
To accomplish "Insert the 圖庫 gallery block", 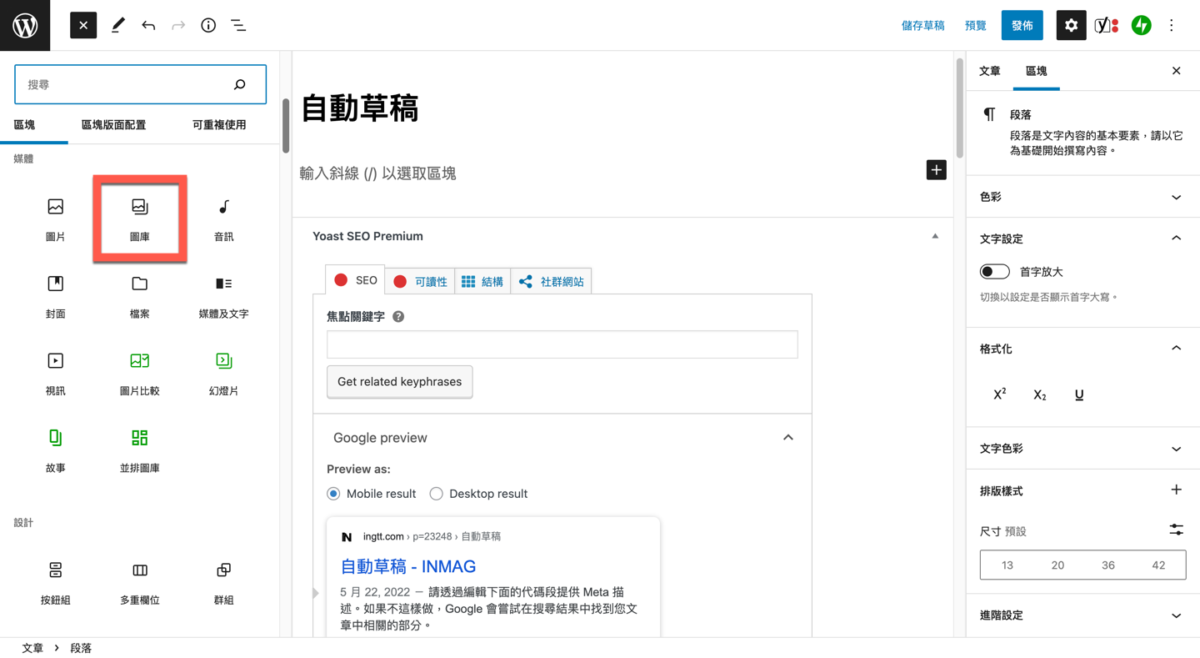I will tap(140, 219).
